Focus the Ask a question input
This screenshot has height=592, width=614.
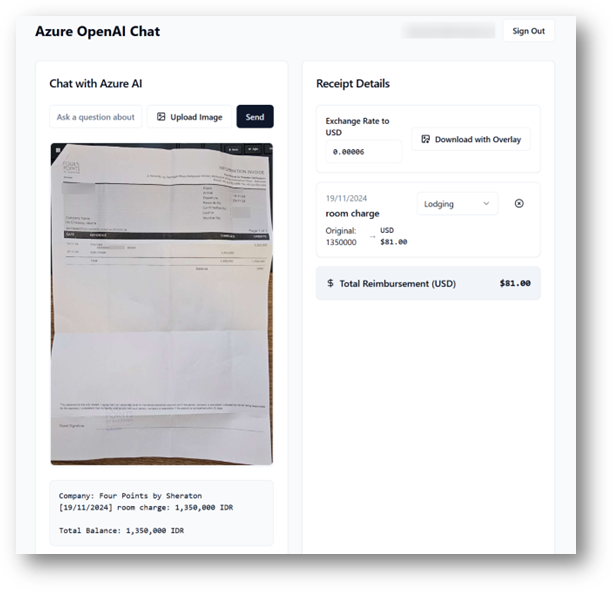pos(96,117)
